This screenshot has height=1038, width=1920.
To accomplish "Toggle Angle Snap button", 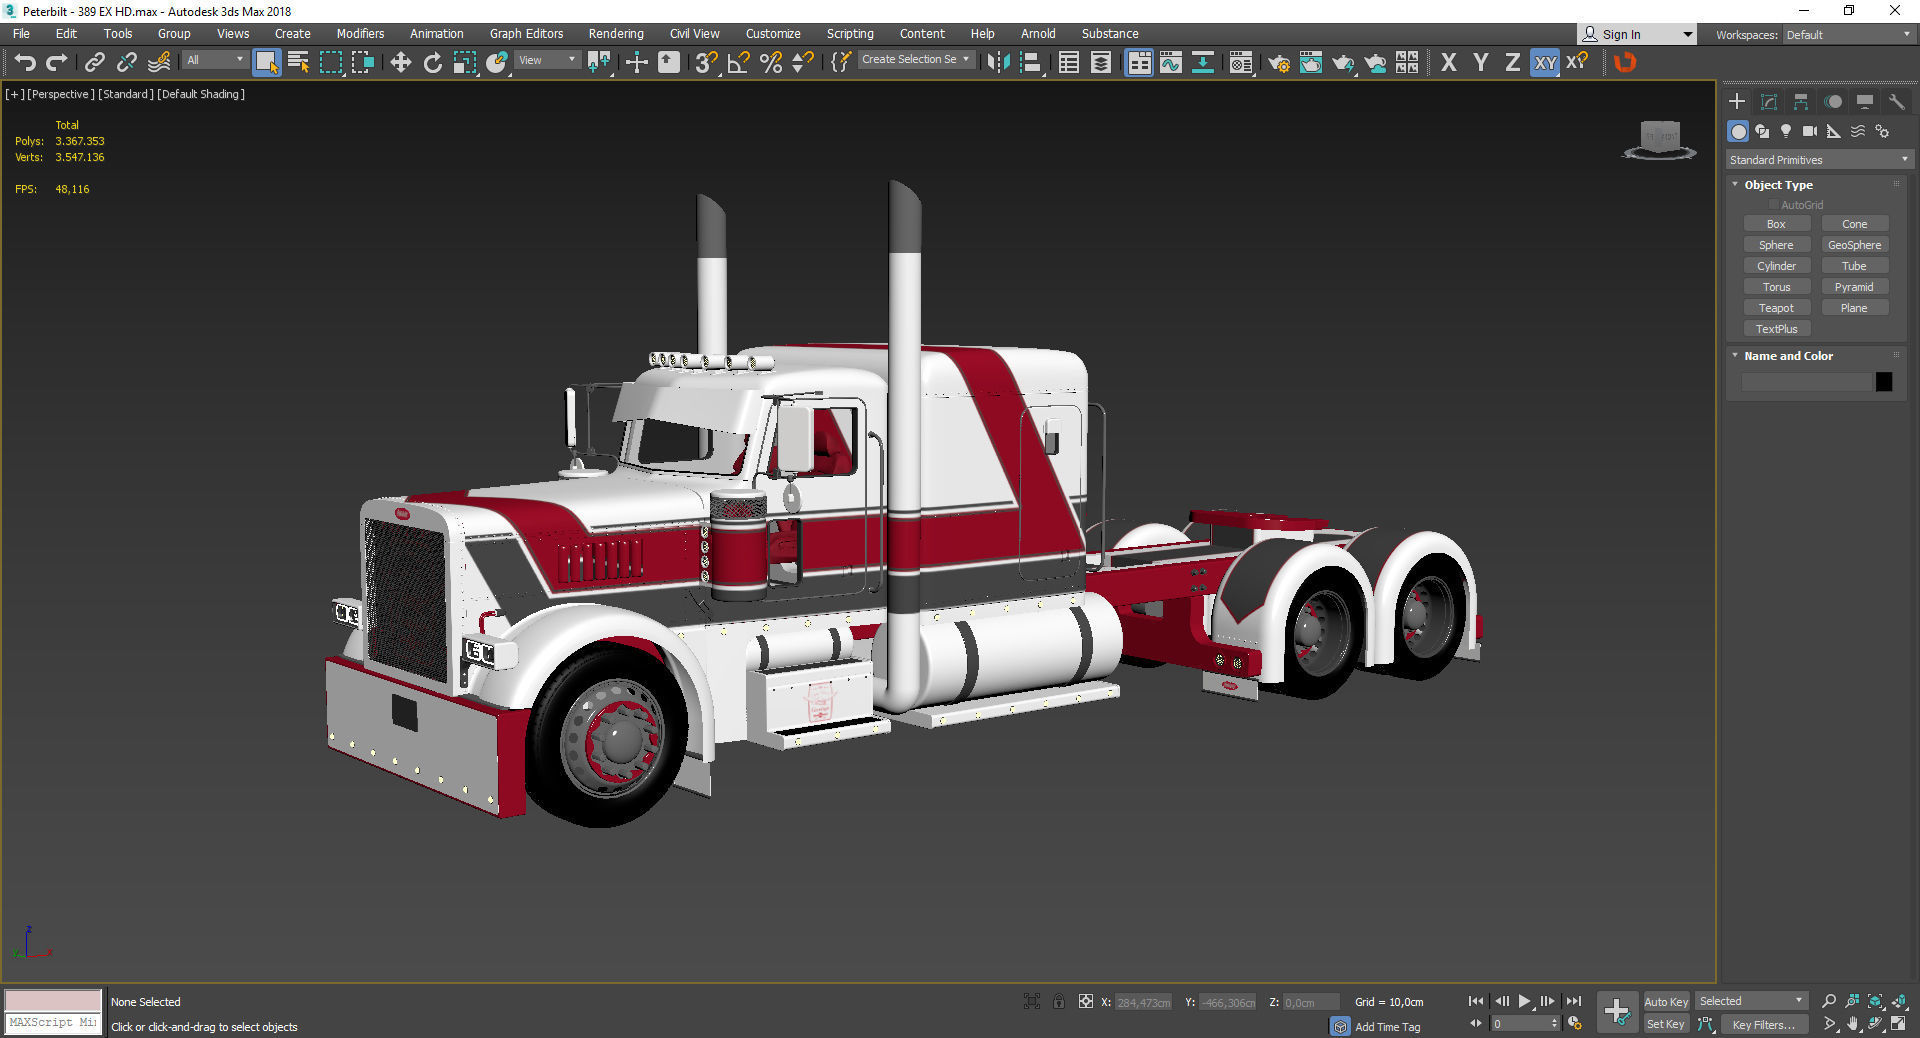I will tap(738, 62).
